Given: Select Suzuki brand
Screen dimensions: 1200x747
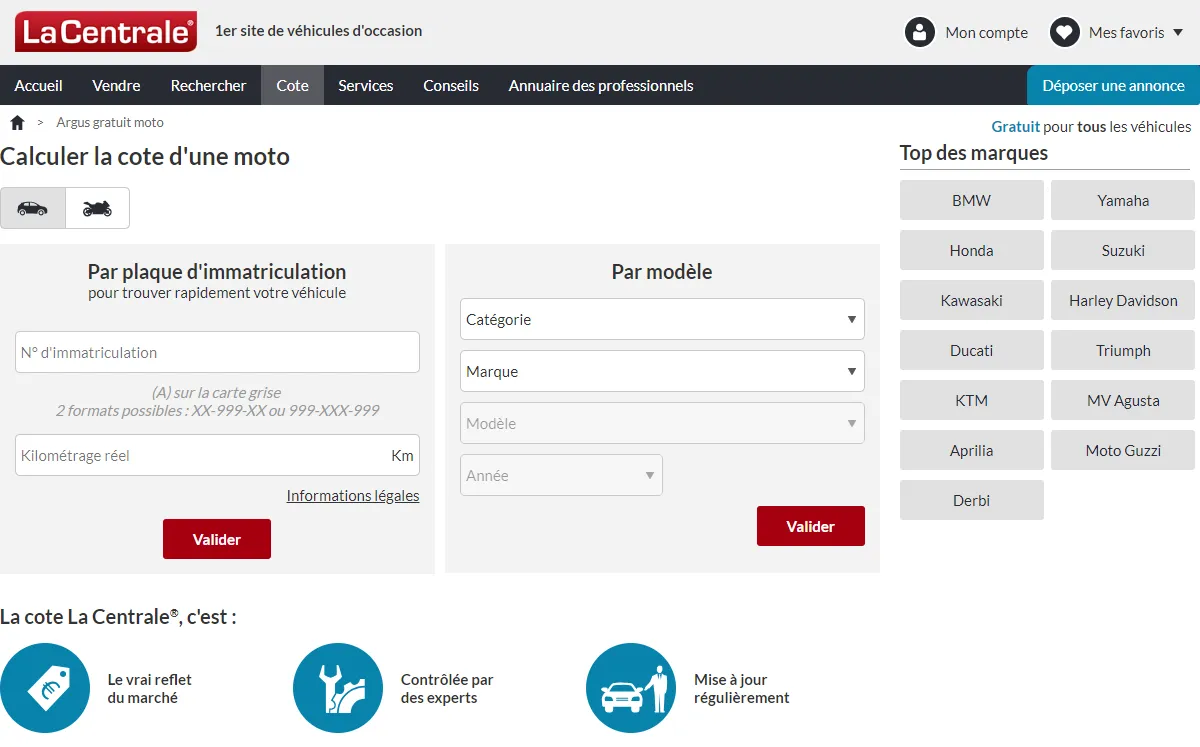Looking at the screenshot, I should point(1123,250).
